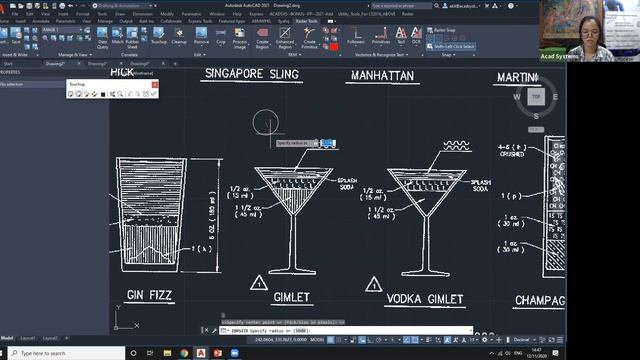Click the command line input field
Screen dimensions: 640x360
pos(347,331)
